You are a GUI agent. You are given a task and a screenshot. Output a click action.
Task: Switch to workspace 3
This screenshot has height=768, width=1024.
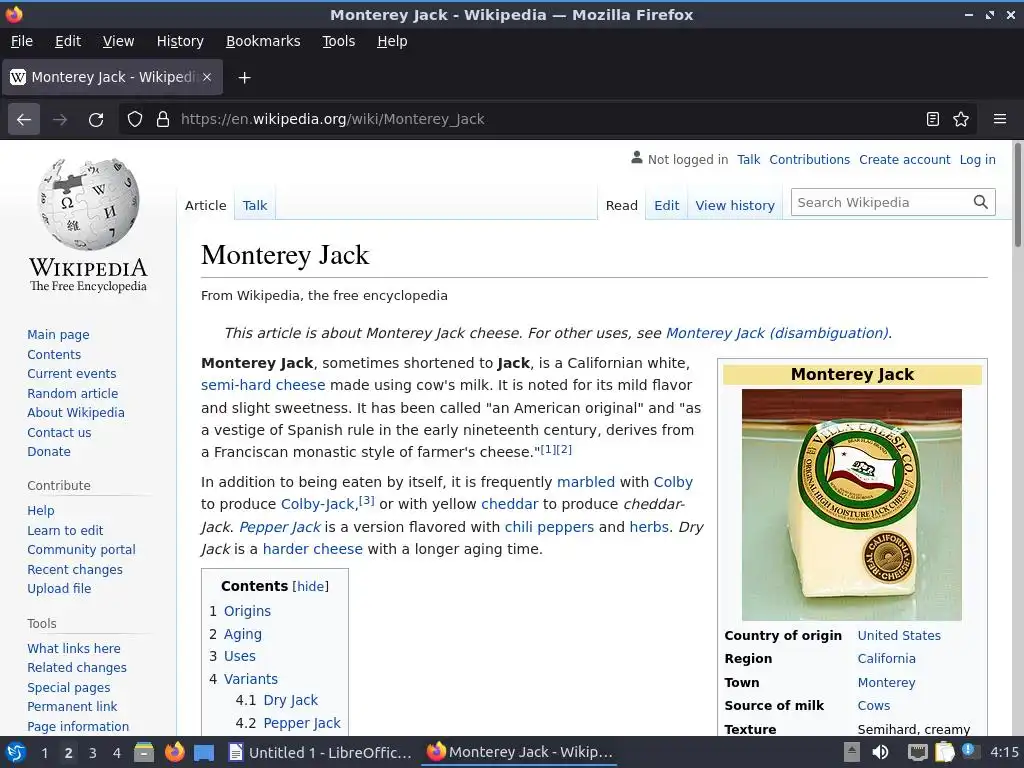click(93, 753)
